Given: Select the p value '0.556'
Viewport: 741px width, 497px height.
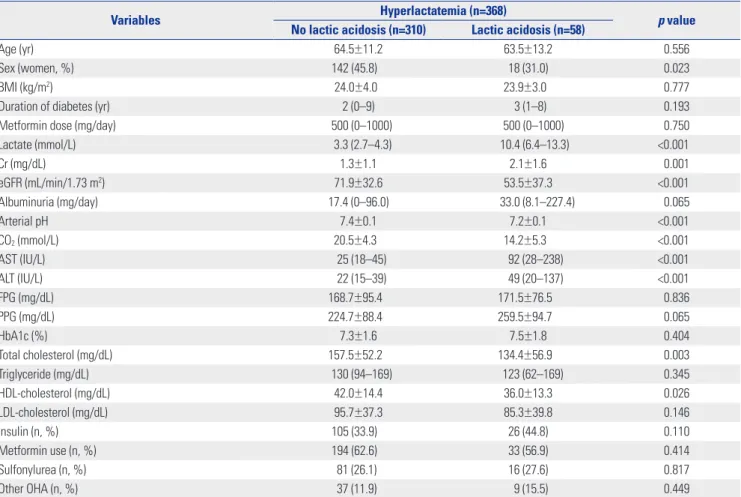Looking at the screenshot, I should pyautogui.click(x=676, y=49).
